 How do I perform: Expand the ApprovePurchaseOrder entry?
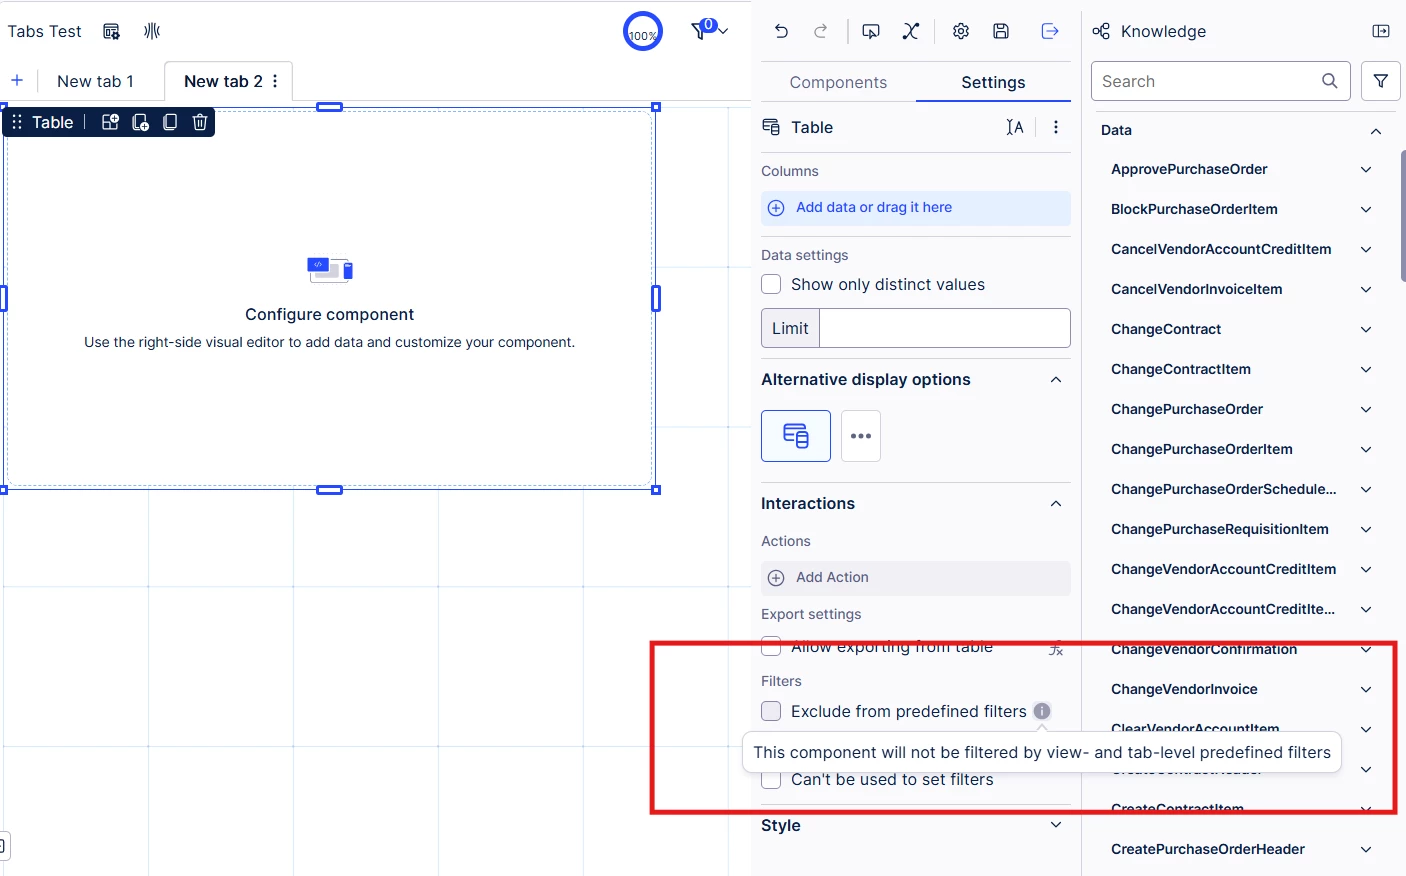[x=1366, y=170]
